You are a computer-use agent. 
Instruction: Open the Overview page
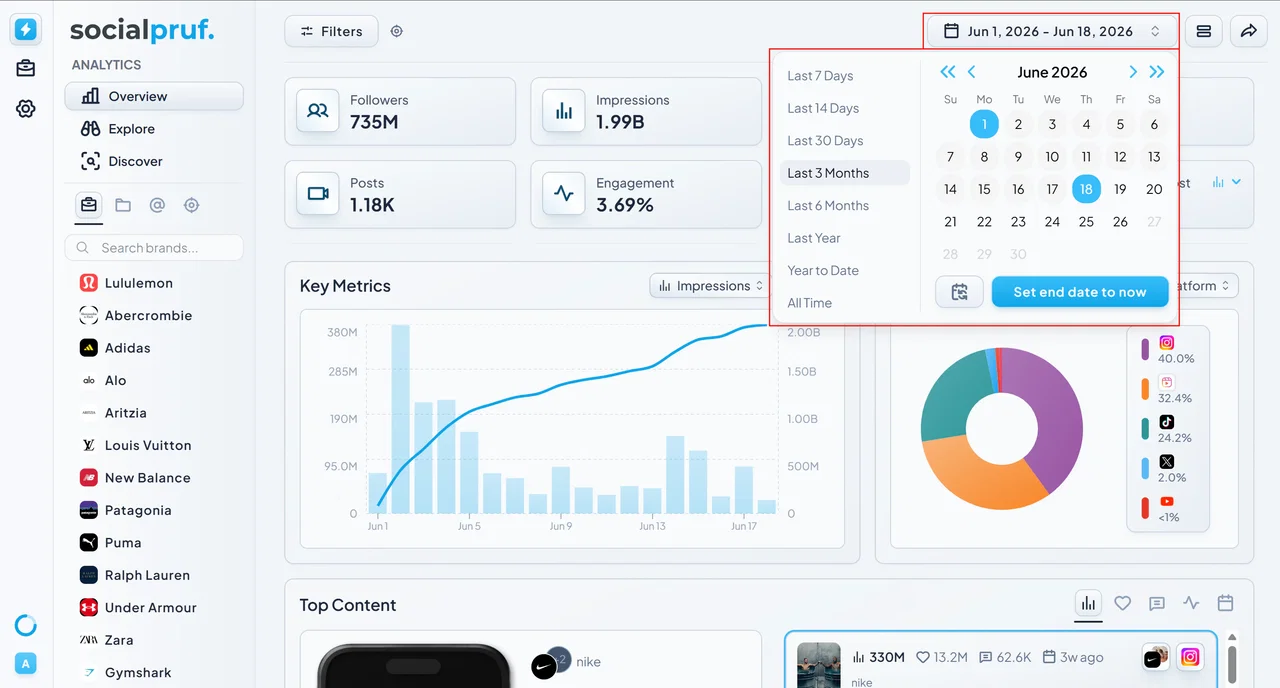click(x=154, y=96)
